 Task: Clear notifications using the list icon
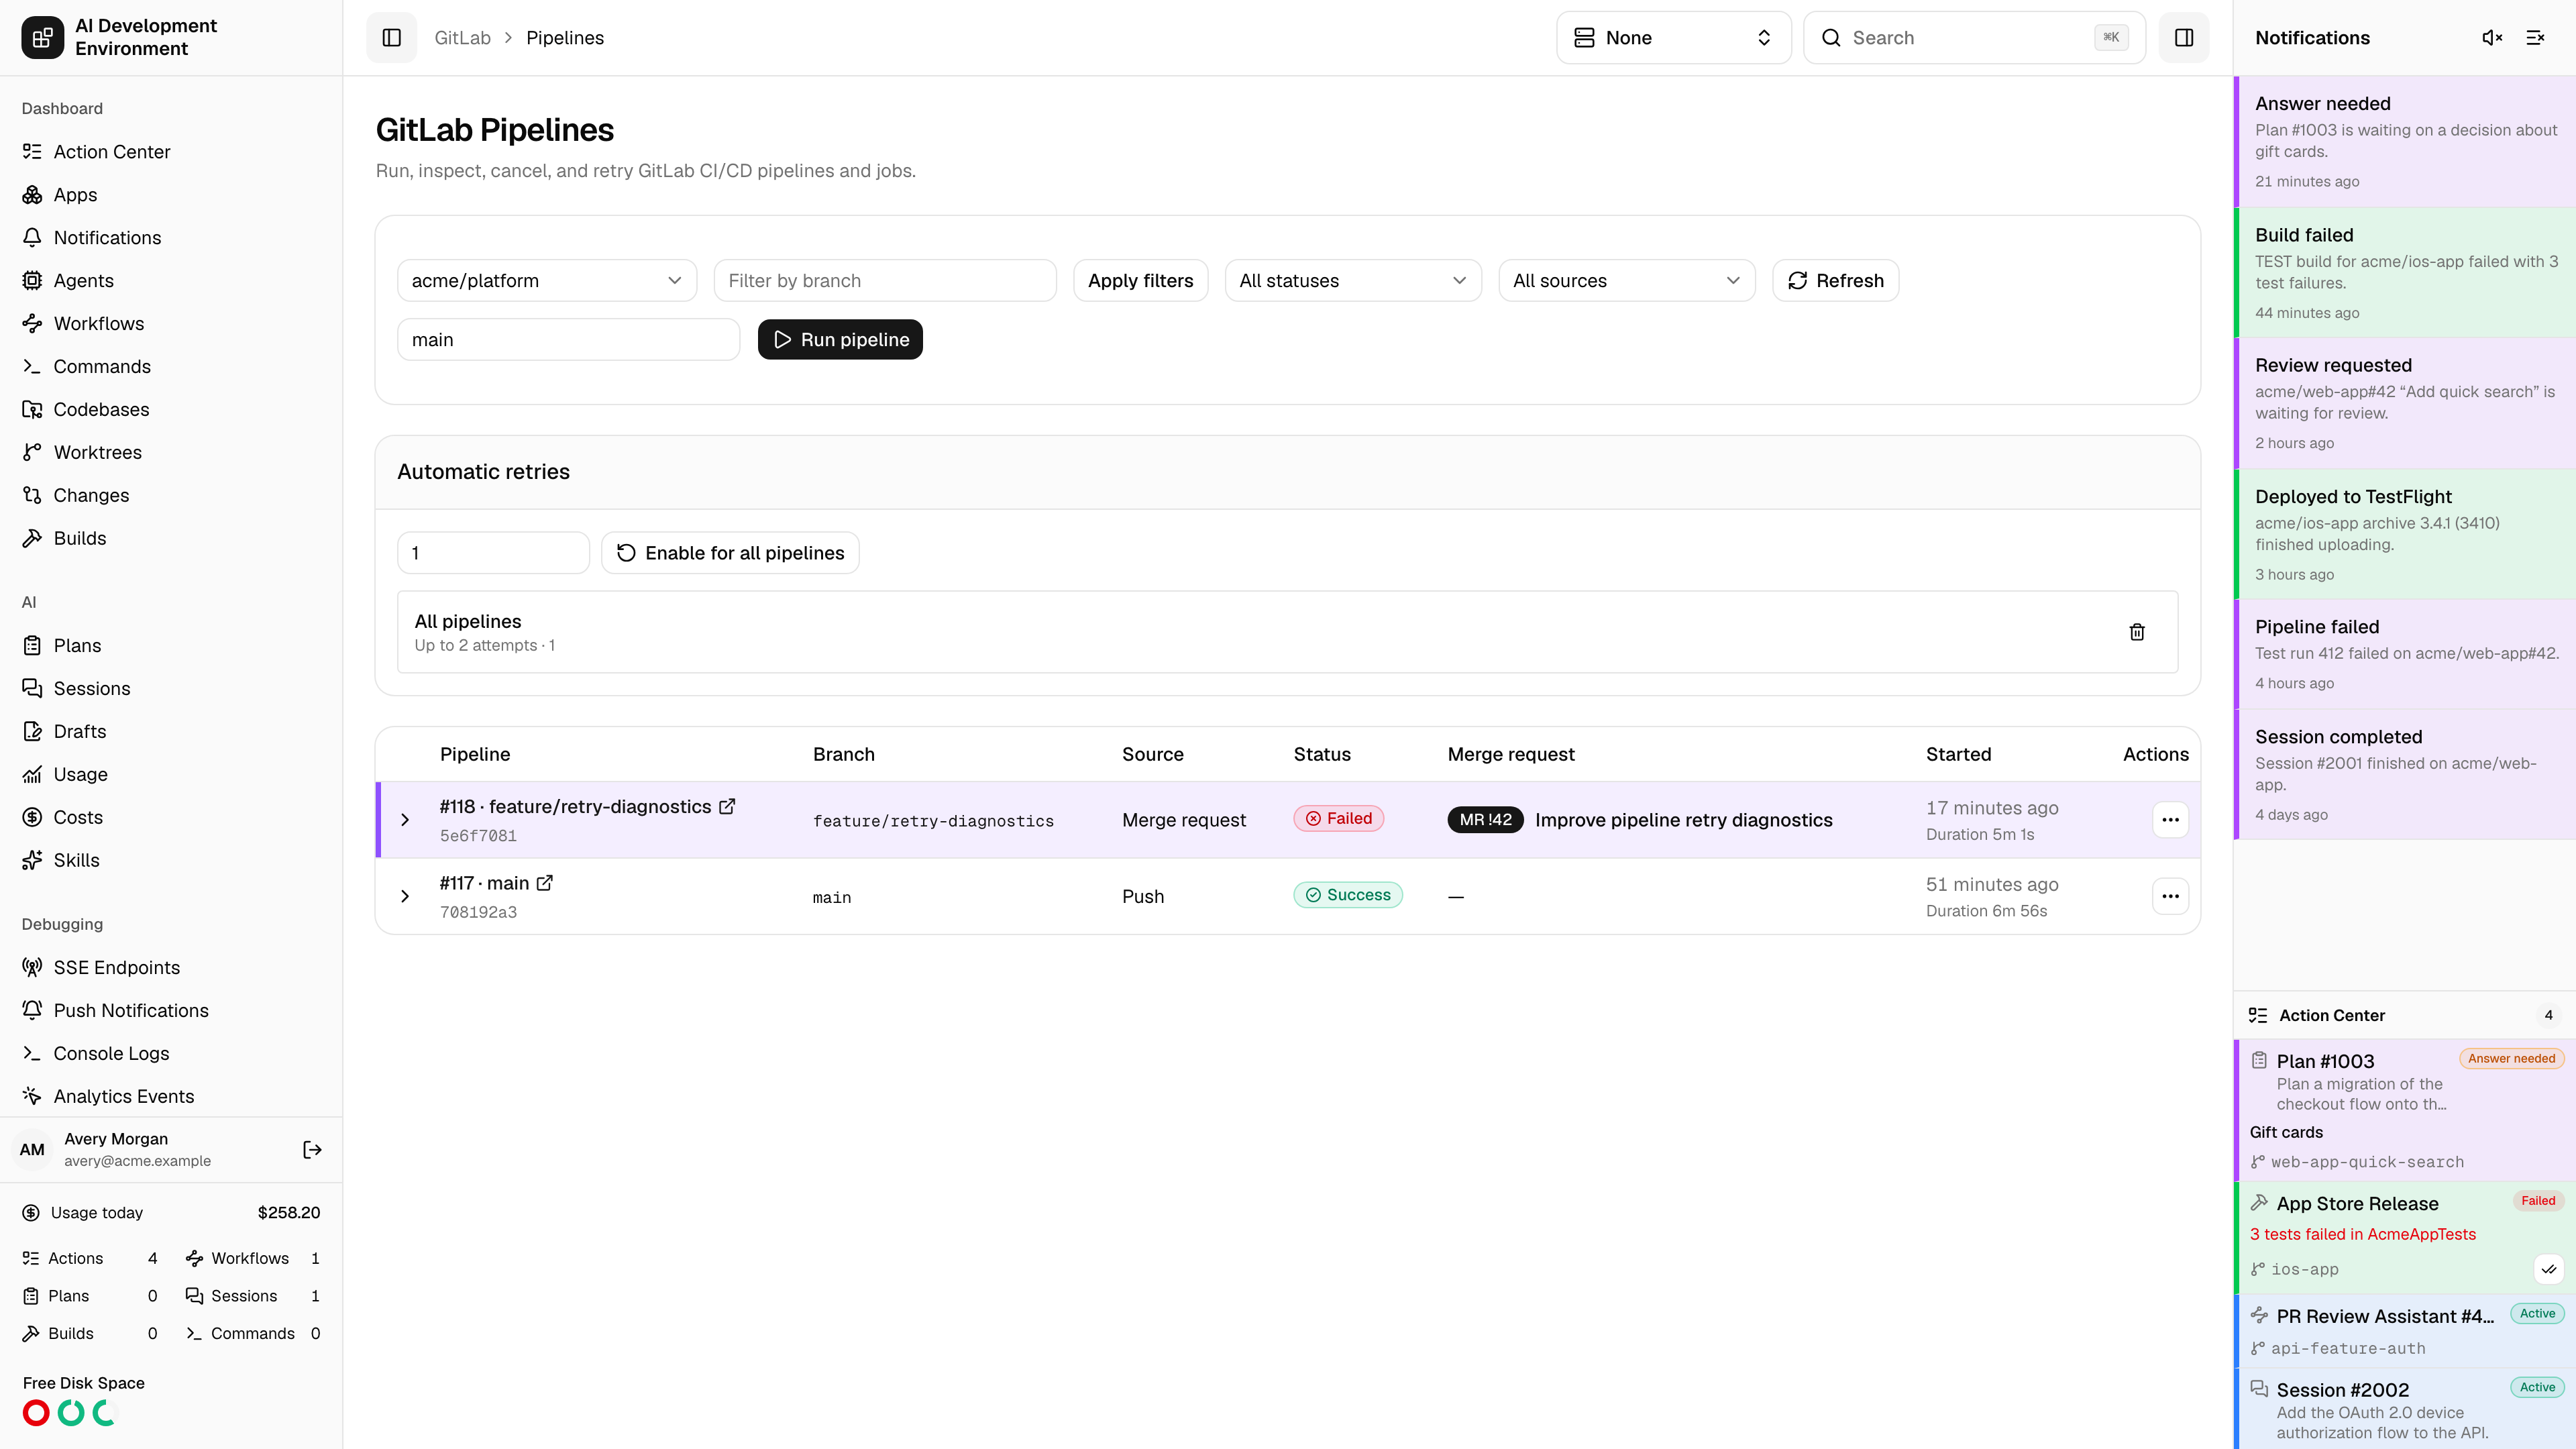(x=2535, y=38)
